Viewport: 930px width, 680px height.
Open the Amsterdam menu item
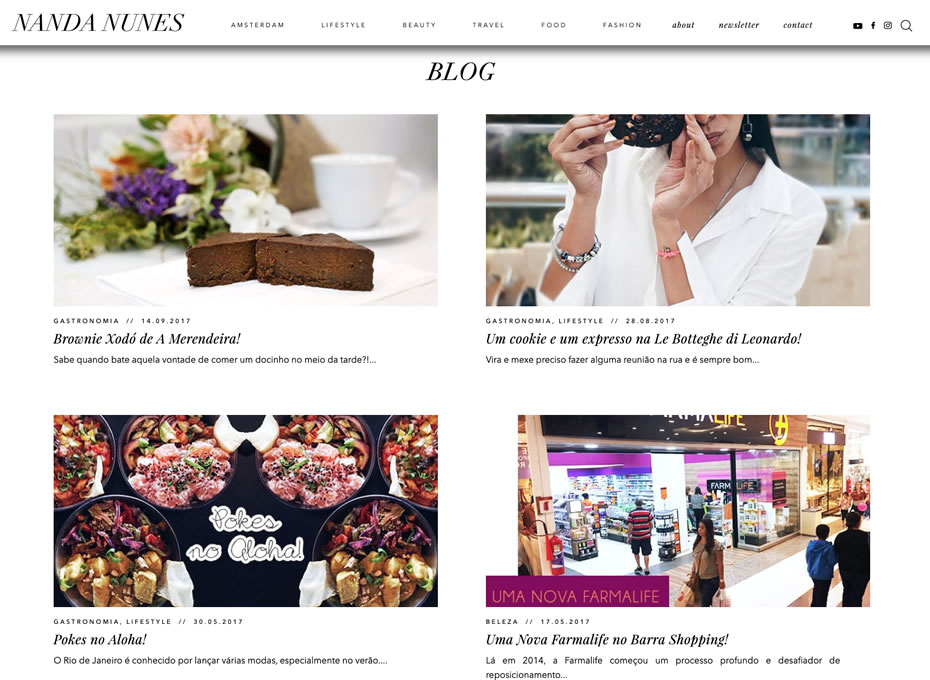click(257, 25)
